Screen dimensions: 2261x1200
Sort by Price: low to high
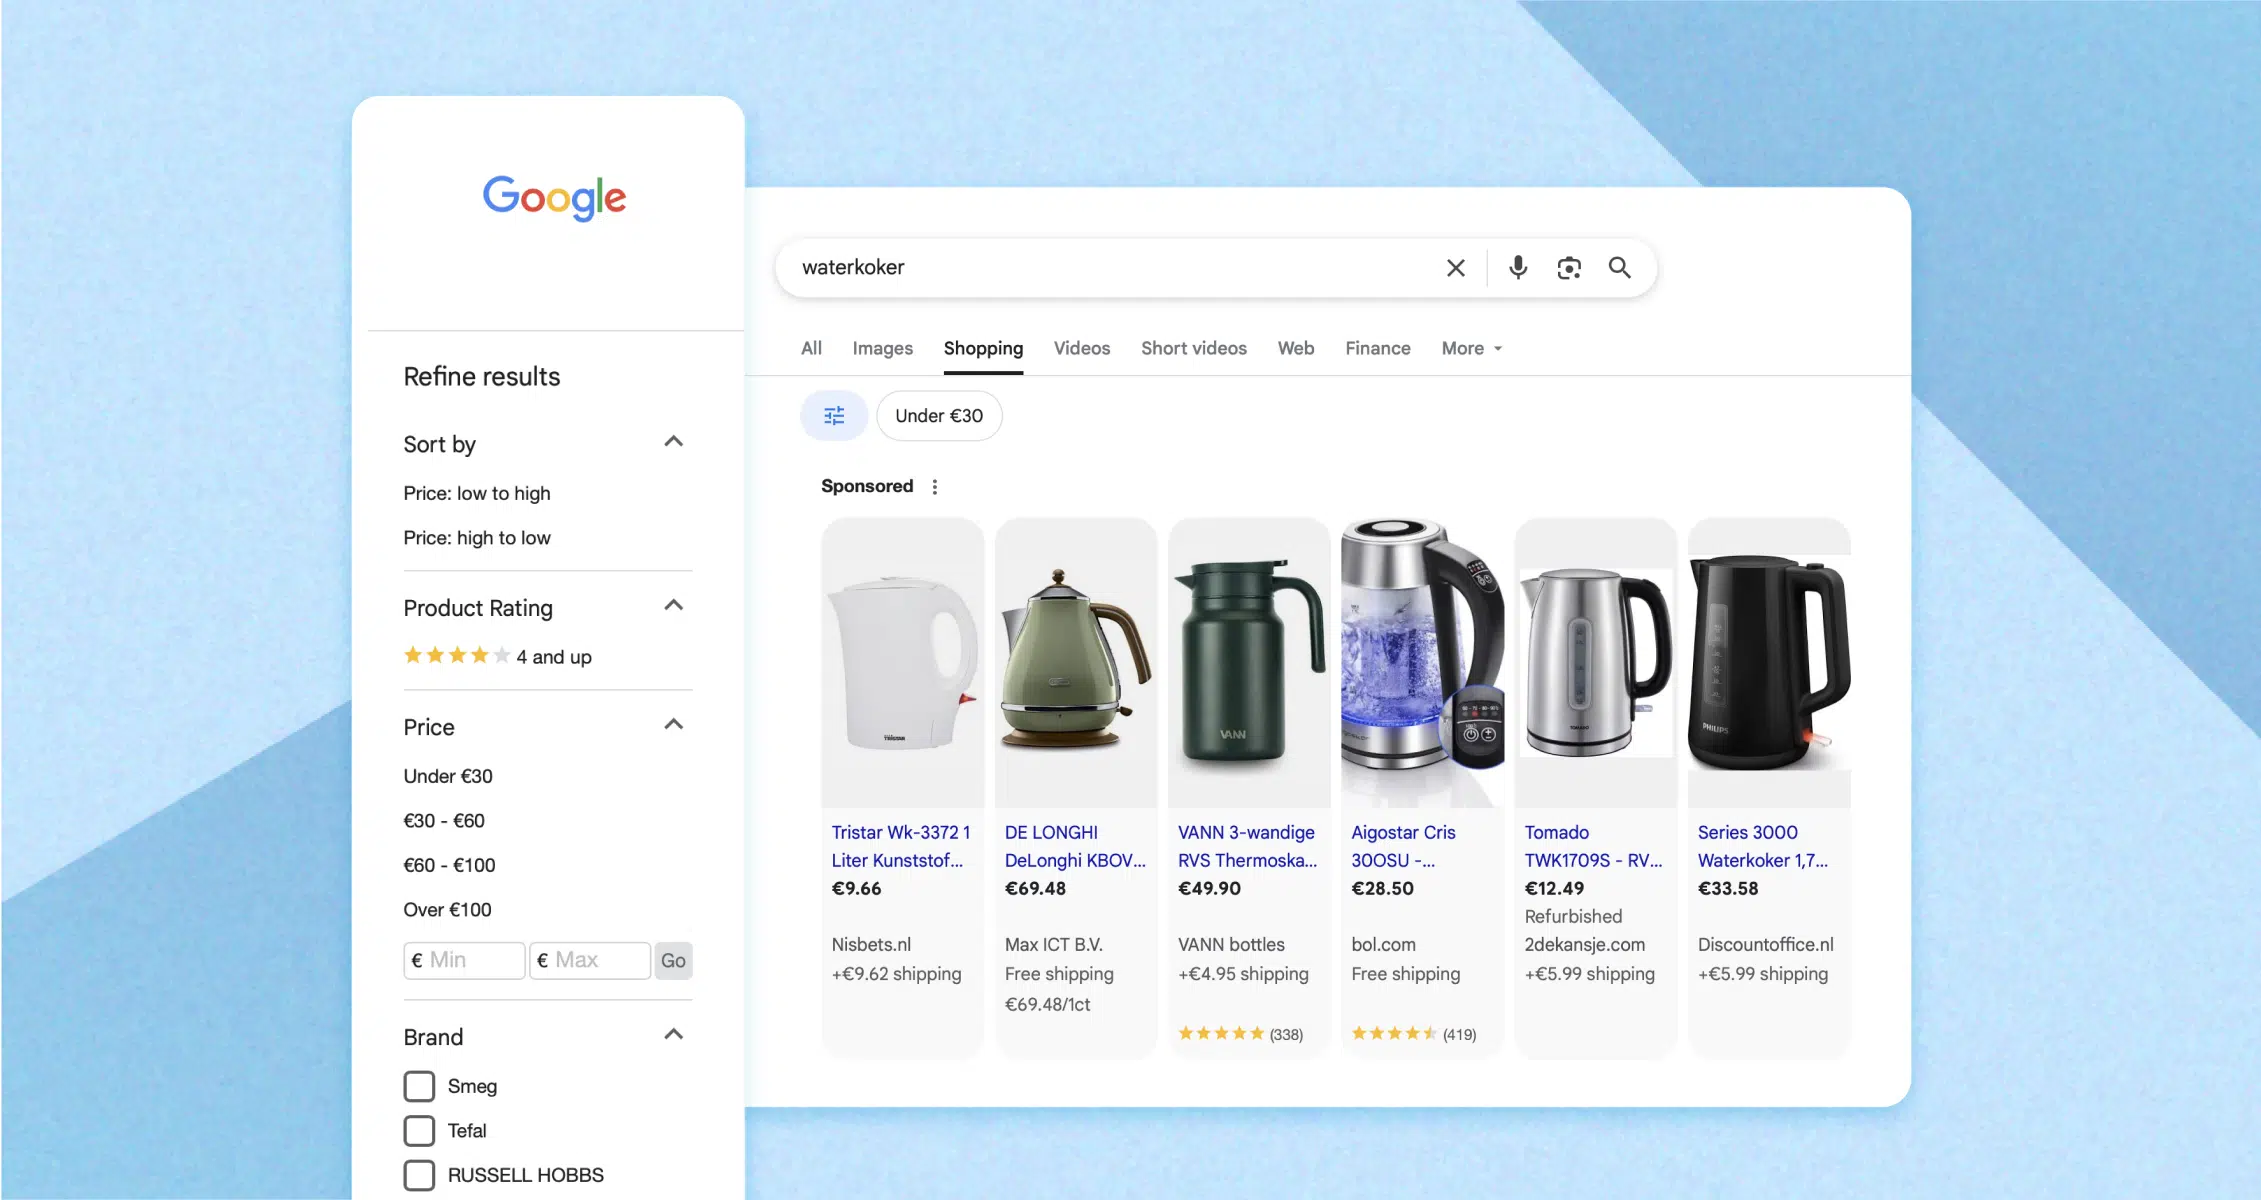click(x=477, y=493)
